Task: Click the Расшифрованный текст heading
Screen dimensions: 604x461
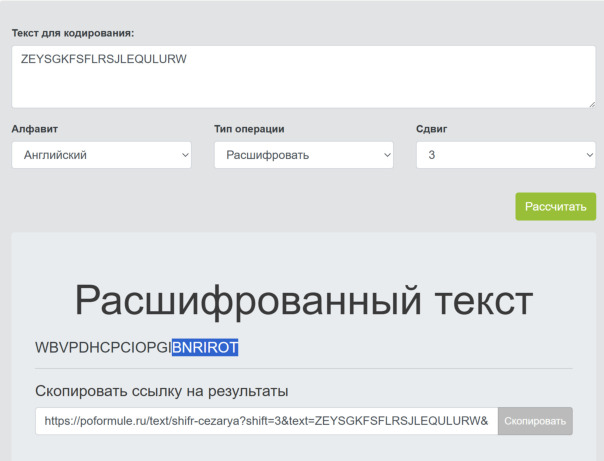Action: pyautogui.click(x=304, y=301)
